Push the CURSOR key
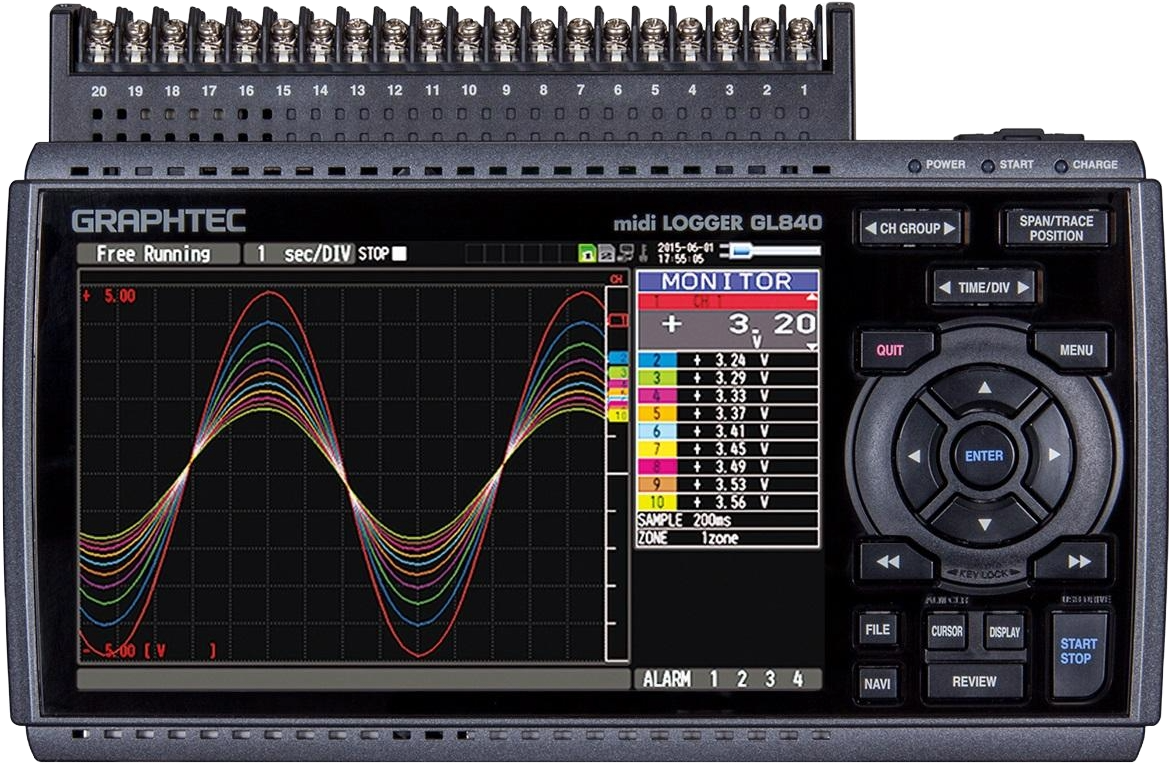The width and height of the screenshot is (1170, 763). click(947, 631)
